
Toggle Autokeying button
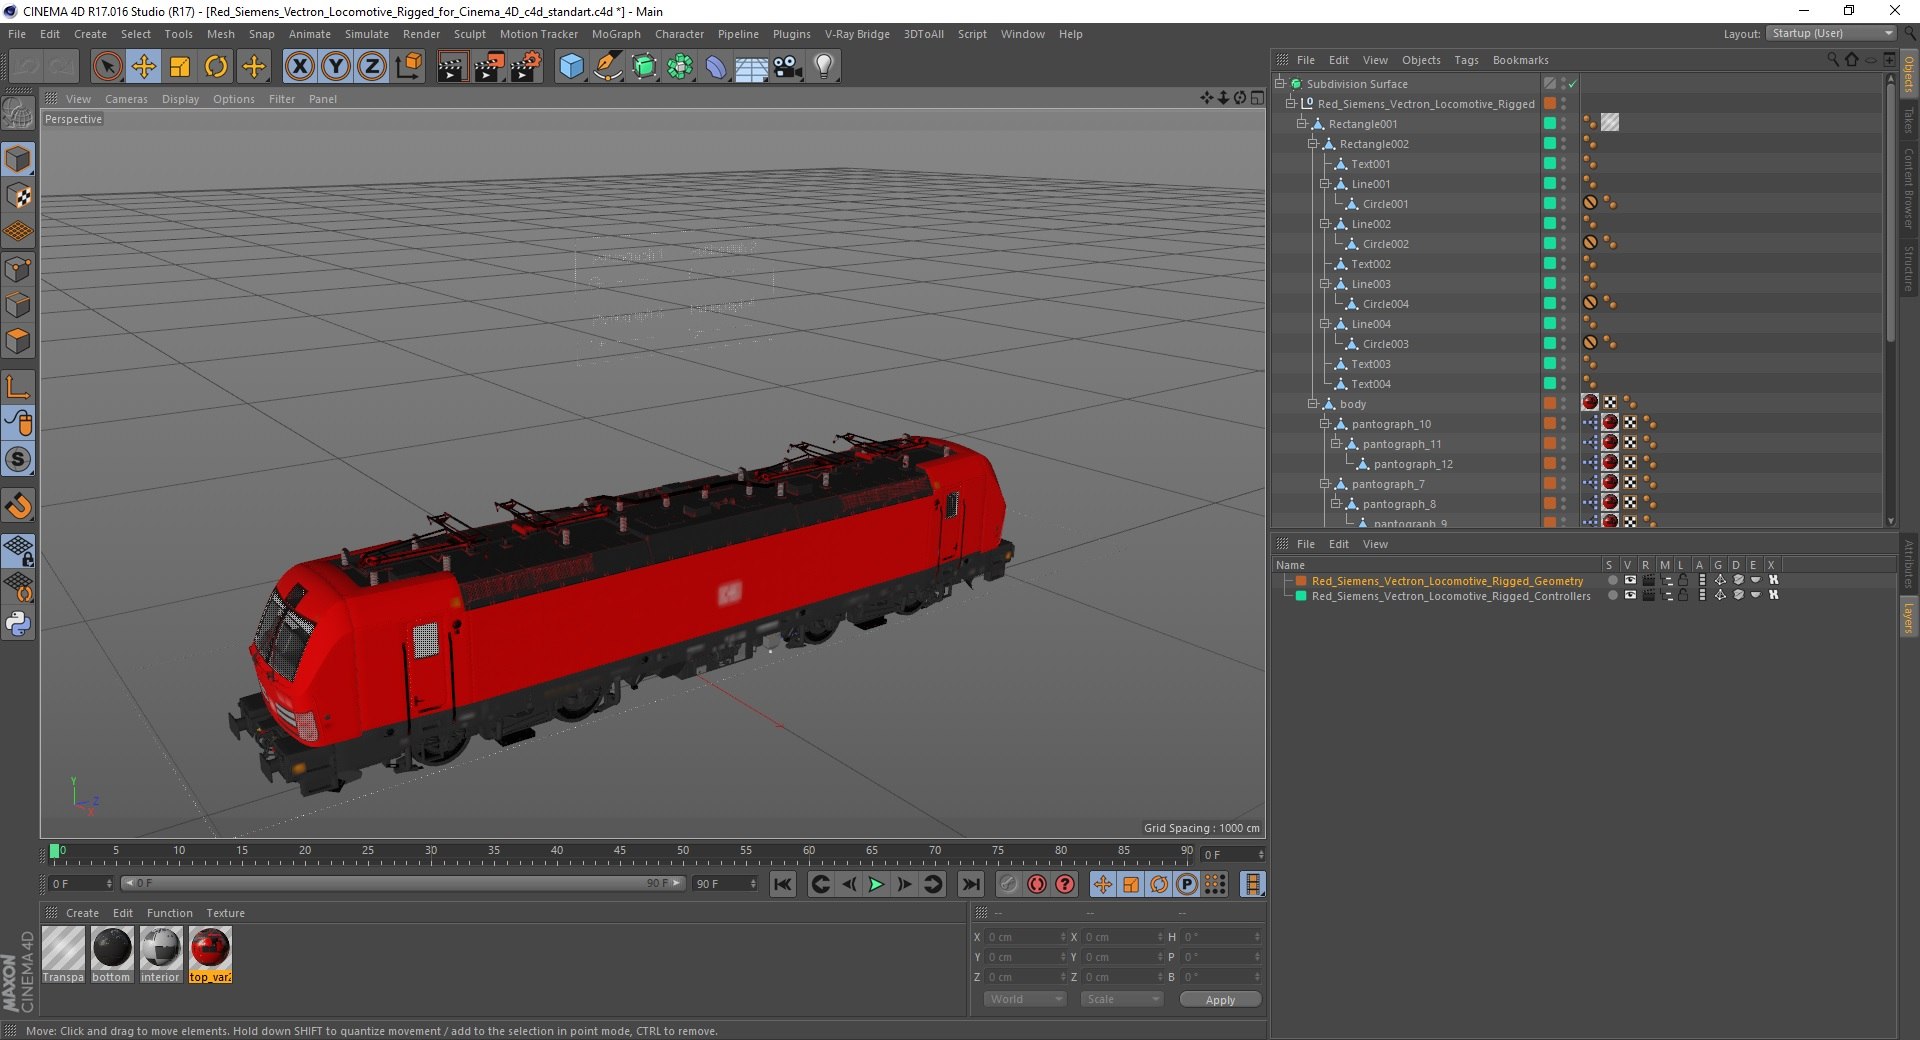(x=1037, y=884)
